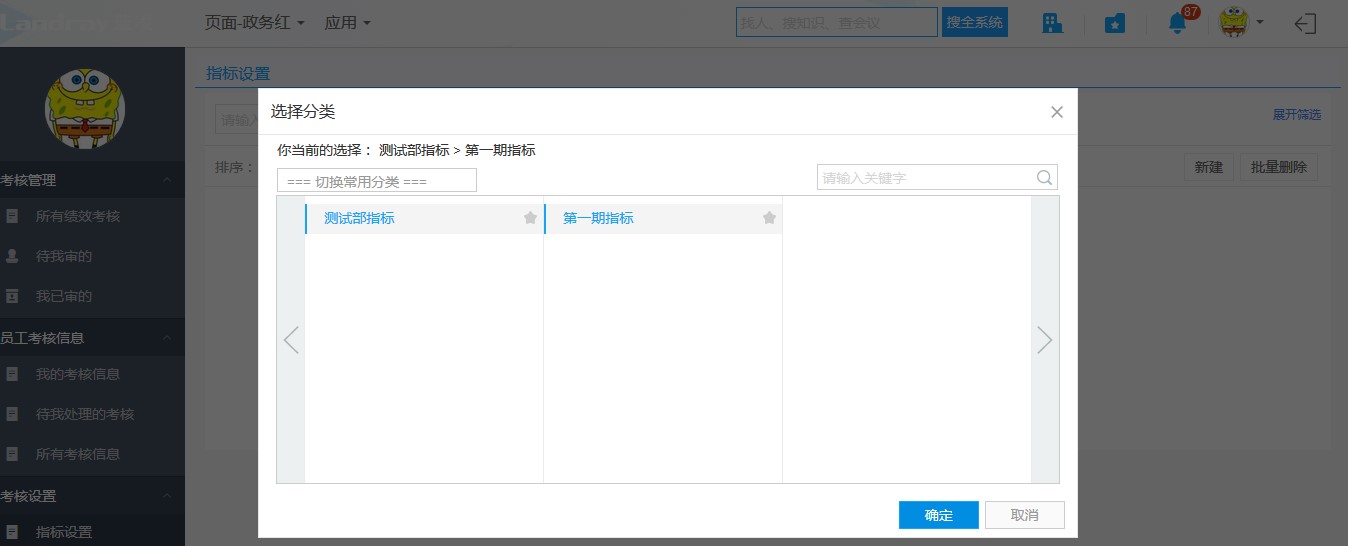Star the 第一期指标 category
The height and width of the screenshot is (546, 1348).
tap(769, 218)
